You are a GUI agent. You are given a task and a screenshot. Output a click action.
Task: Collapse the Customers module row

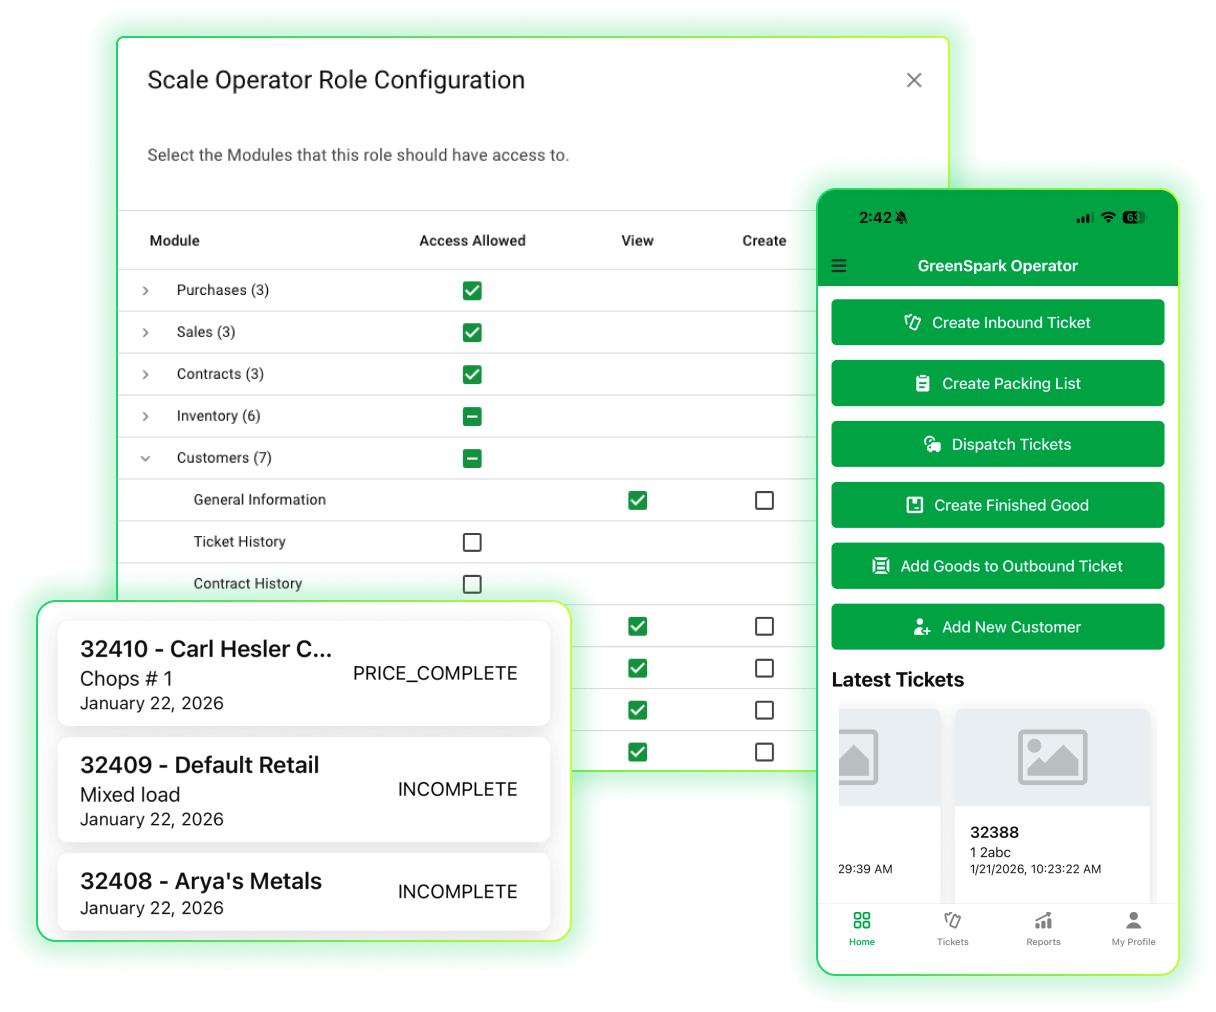coord(146,458)
